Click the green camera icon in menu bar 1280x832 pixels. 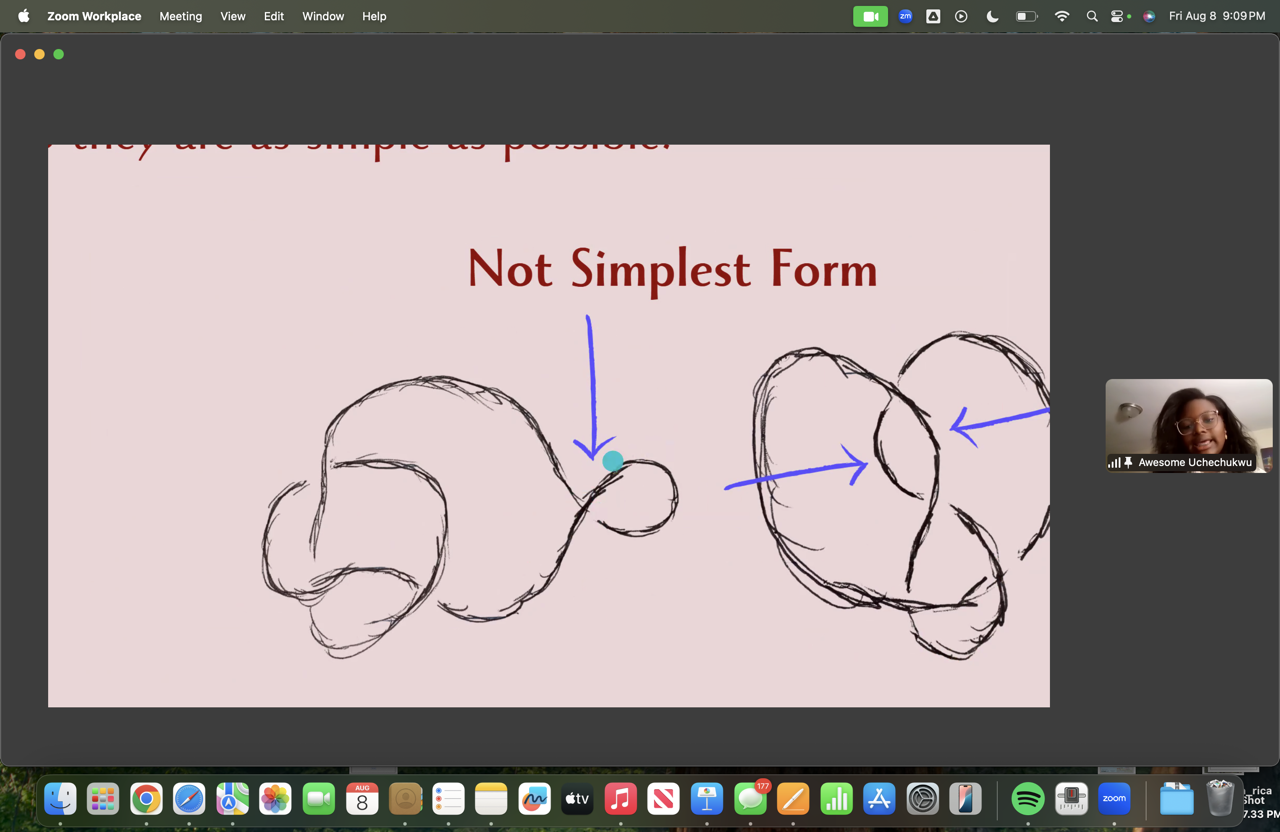pyautogui.click(x=870, y=16)
